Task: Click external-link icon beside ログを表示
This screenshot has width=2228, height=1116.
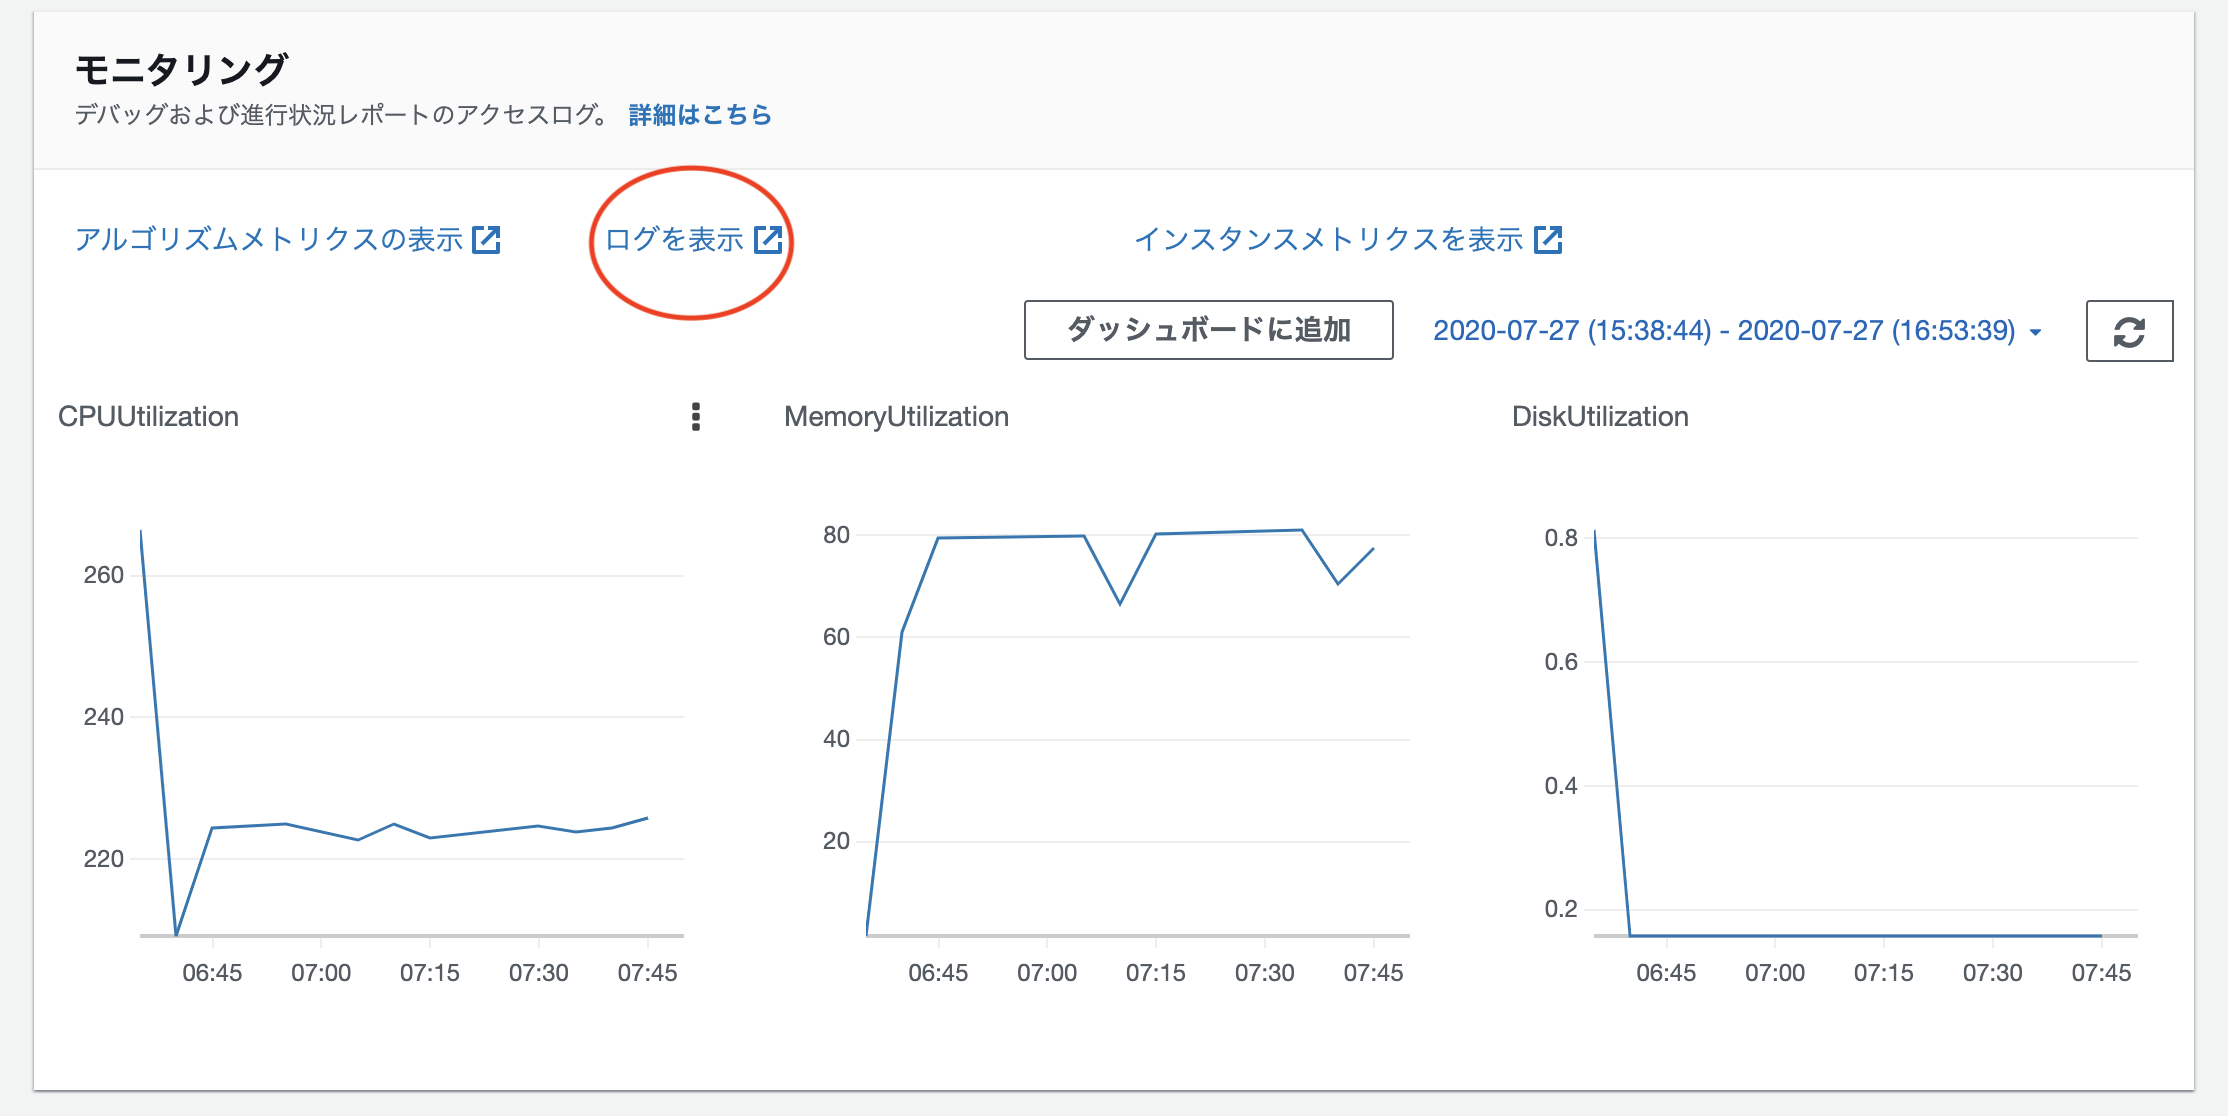Action: click(x=768, y=240)
